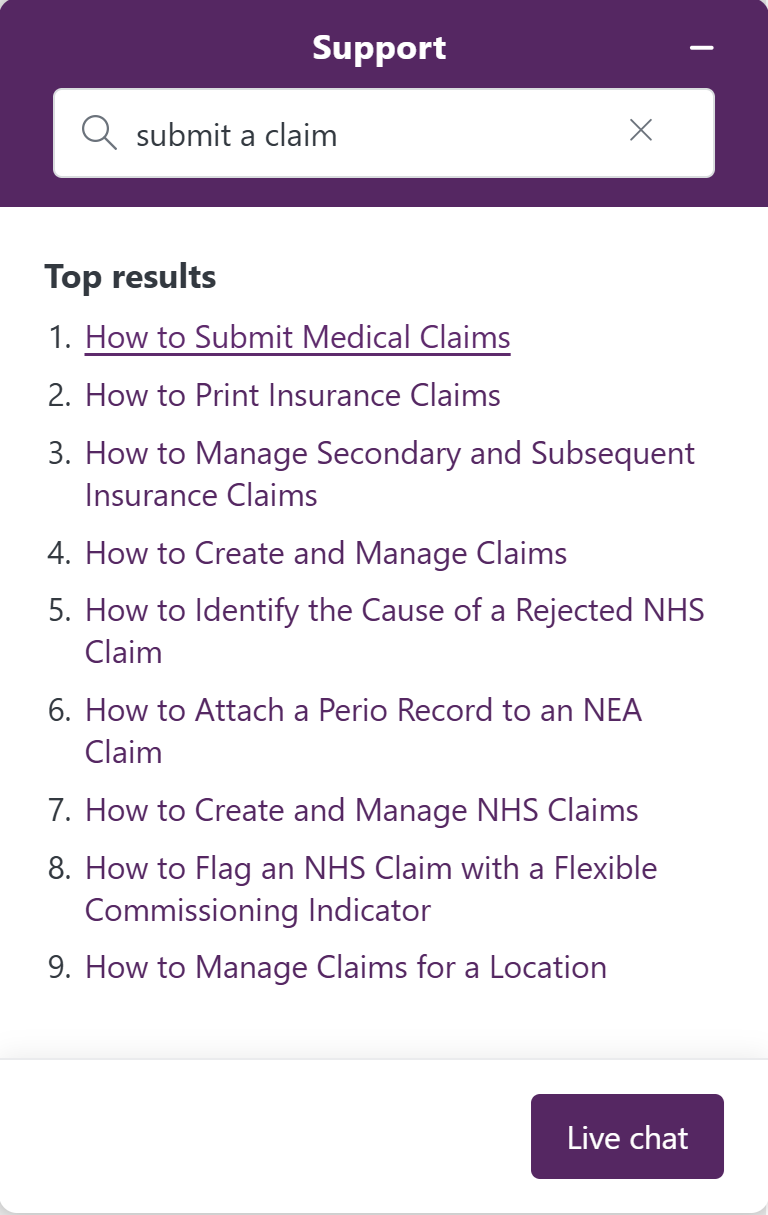Open the Flexible Commissioning Indicator article

click(x=371, y=868)
